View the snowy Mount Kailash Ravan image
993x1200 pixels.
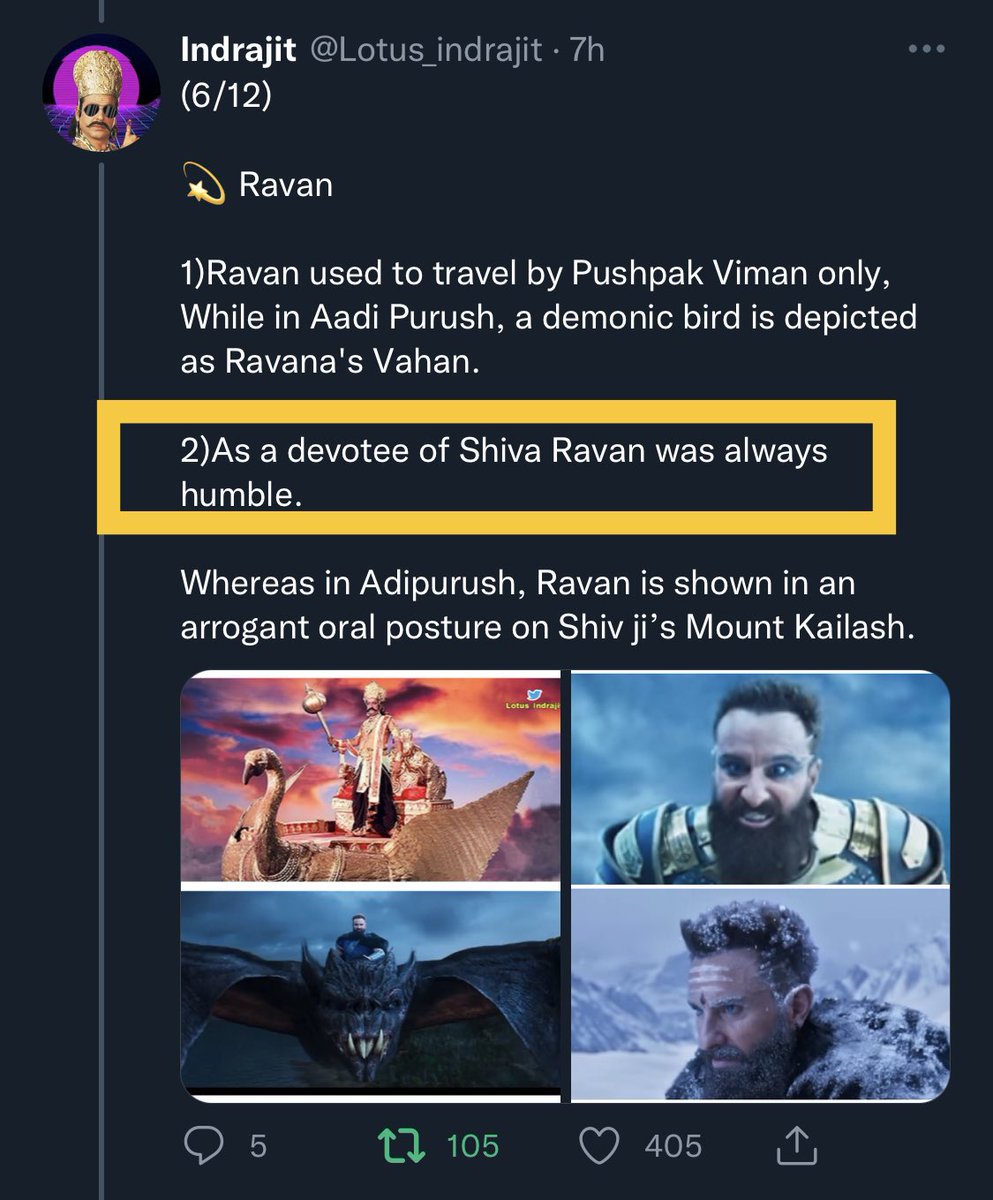coord(760,994)
